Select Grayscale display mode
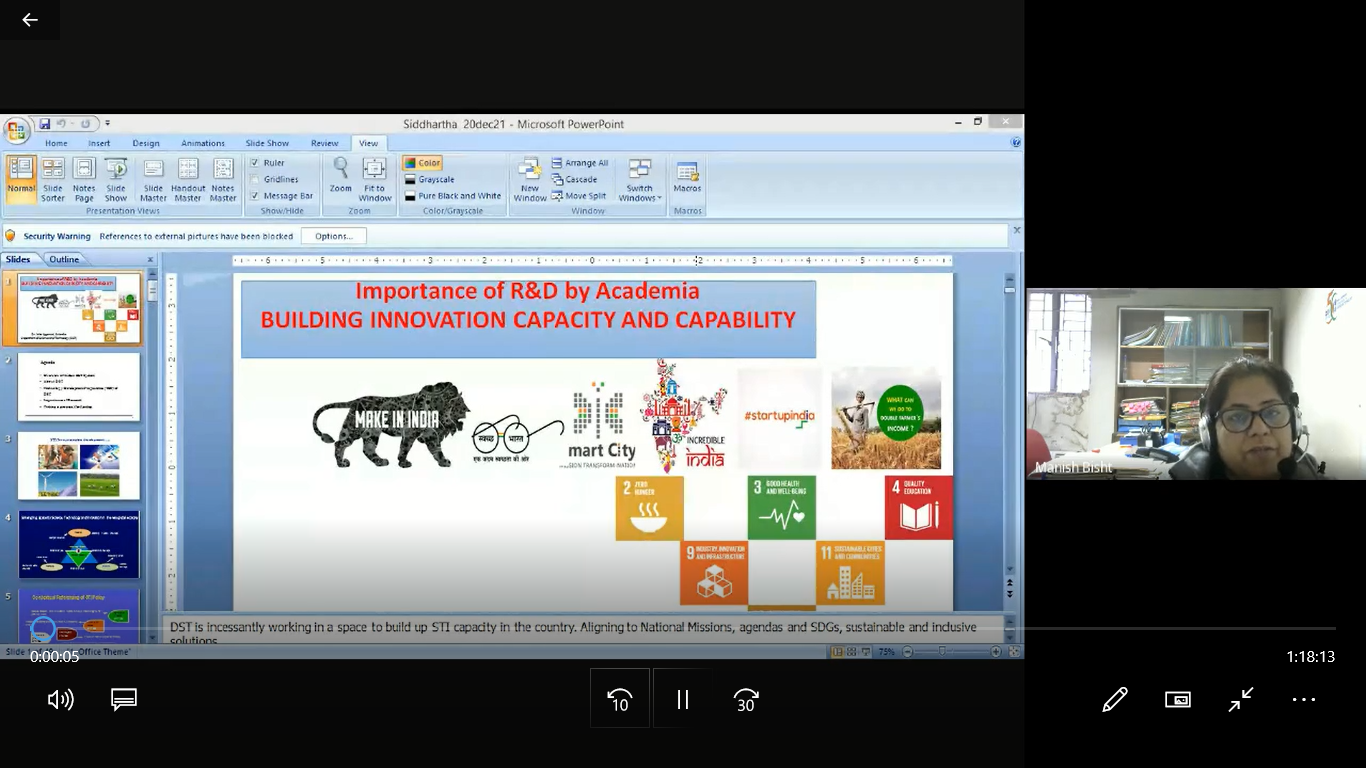The image size is (1366, 768). [429, 179]
